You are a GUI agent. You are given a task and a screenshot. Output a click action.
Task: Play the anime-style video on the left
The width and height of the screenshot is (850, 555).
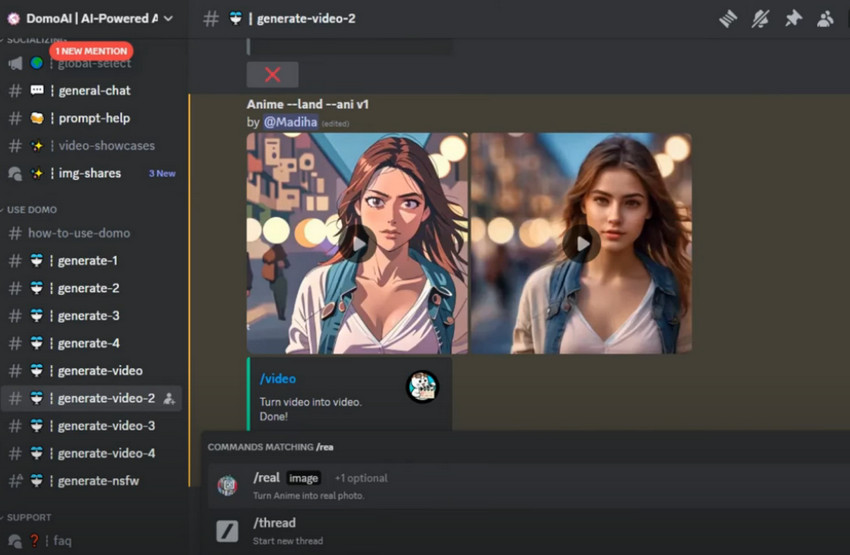coord(357,243)
